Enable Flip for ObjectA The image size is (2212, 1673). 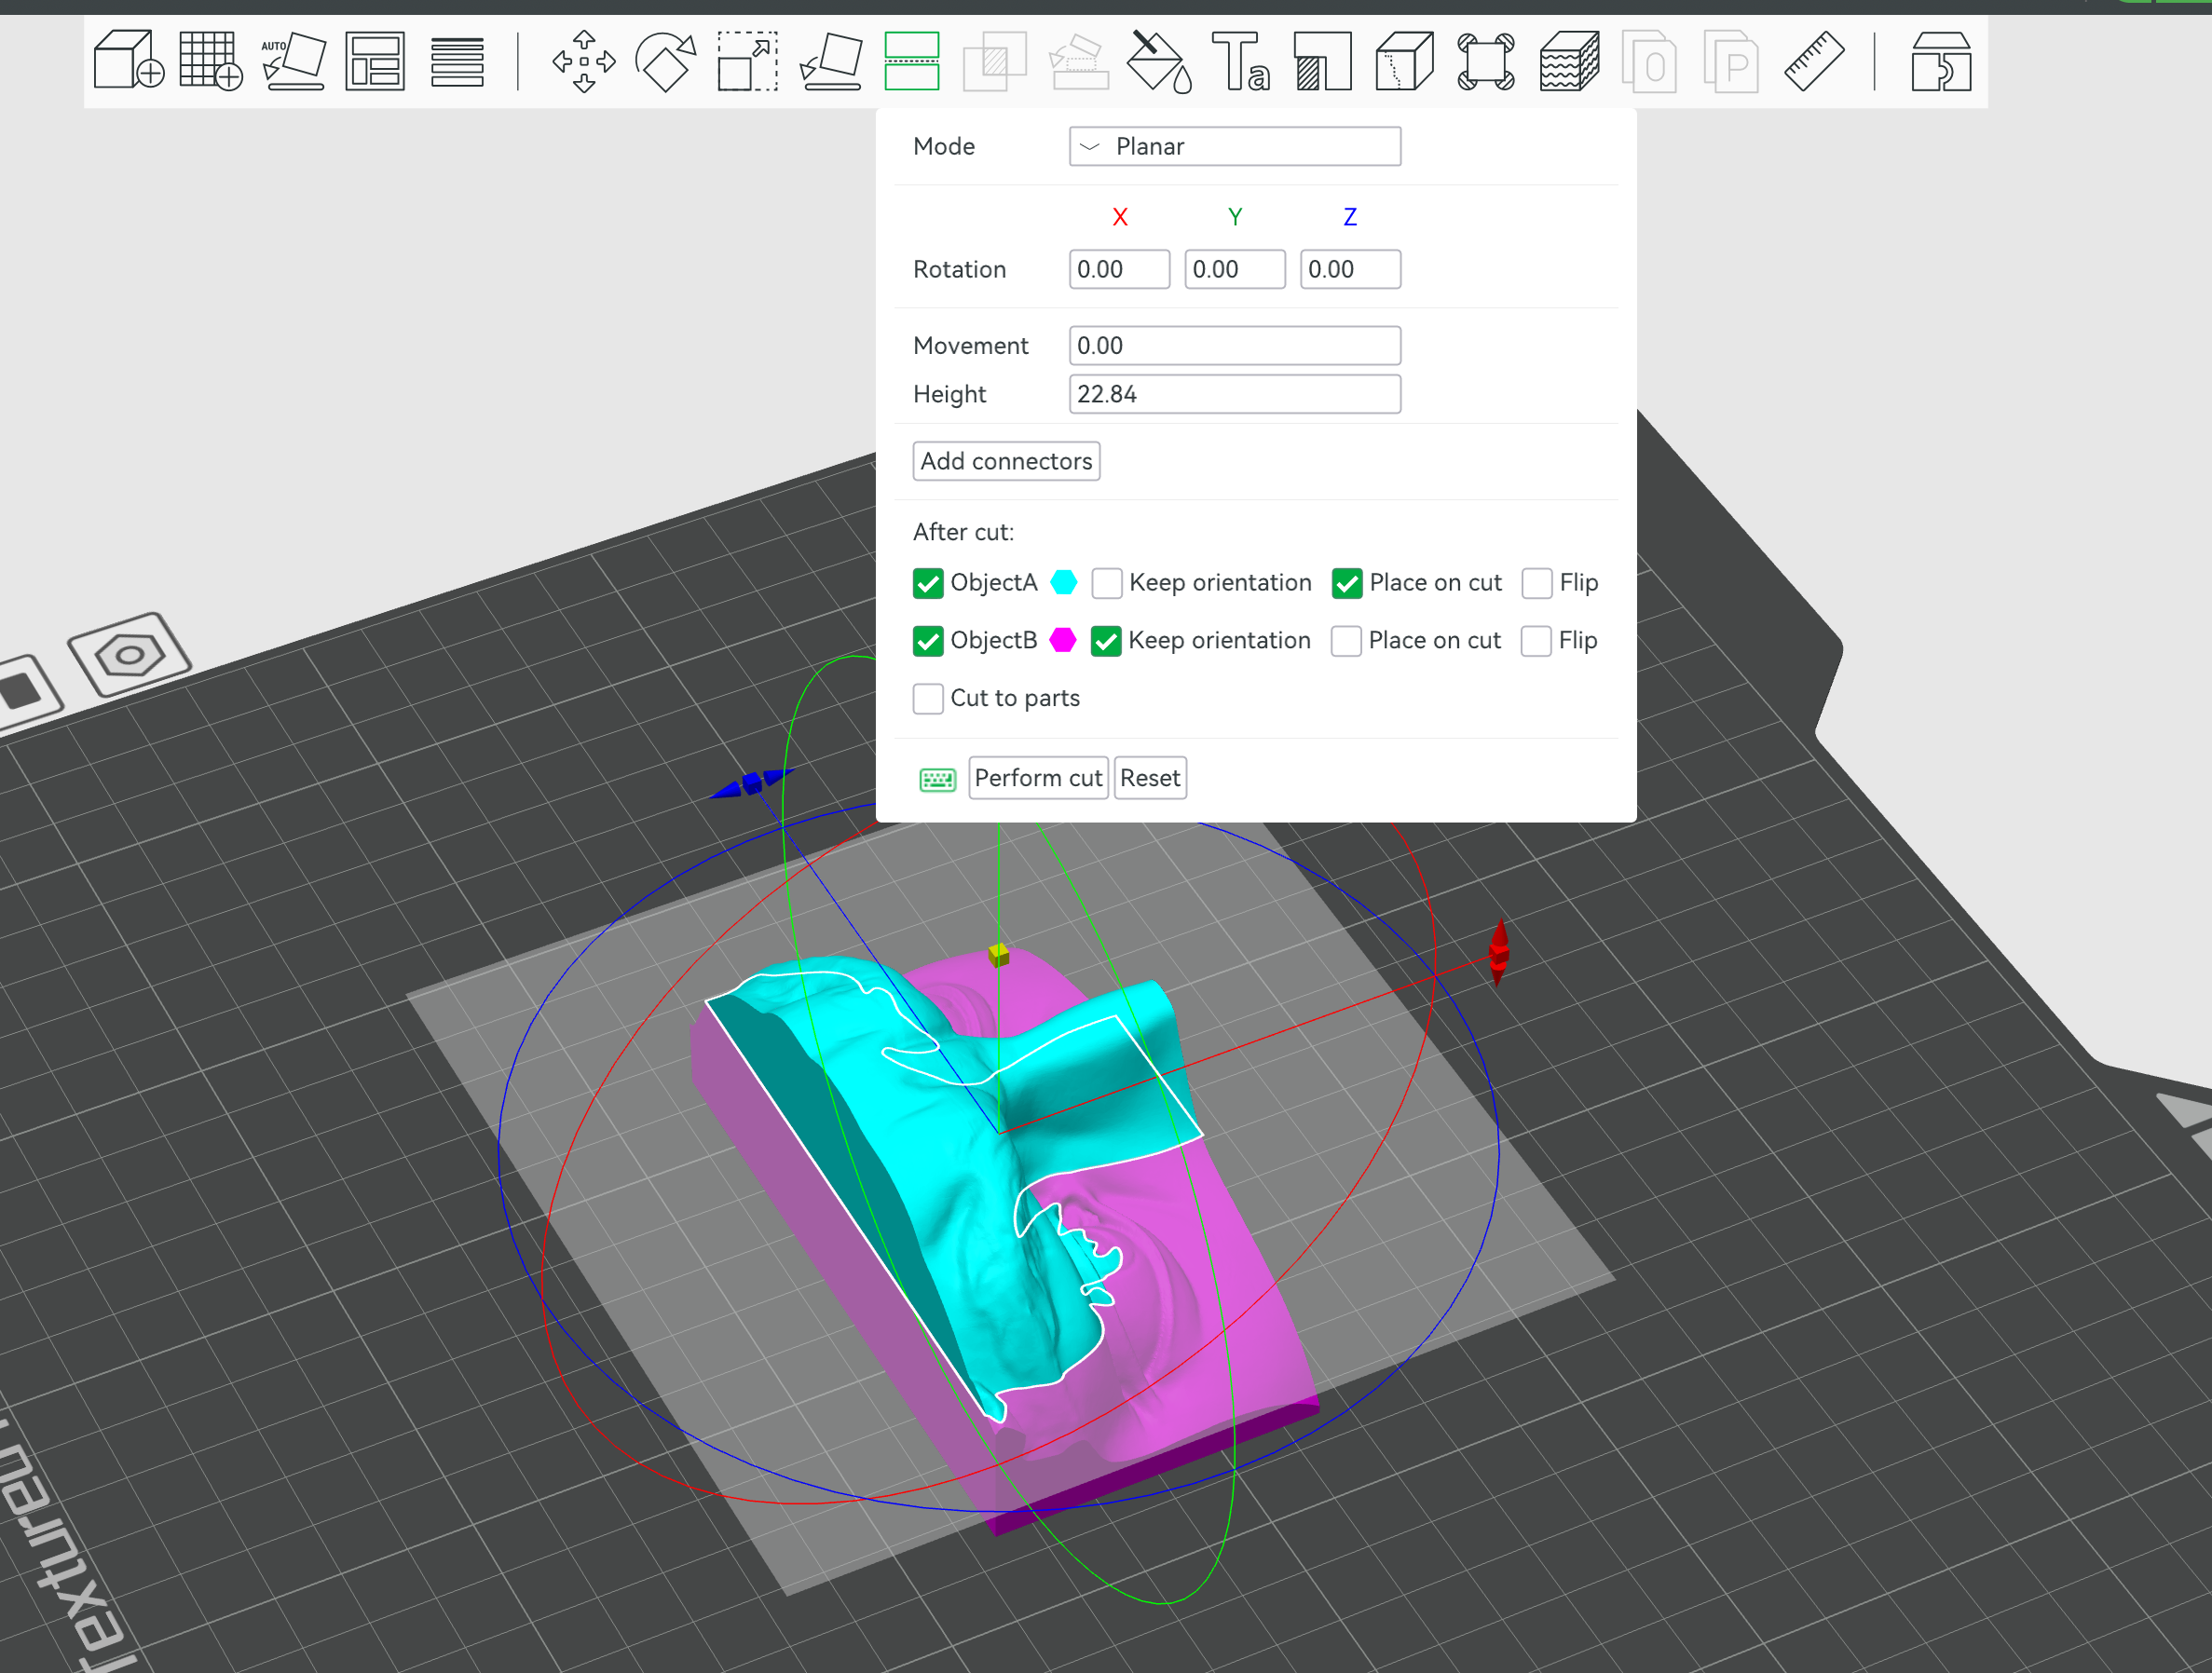click(1537, 583)
